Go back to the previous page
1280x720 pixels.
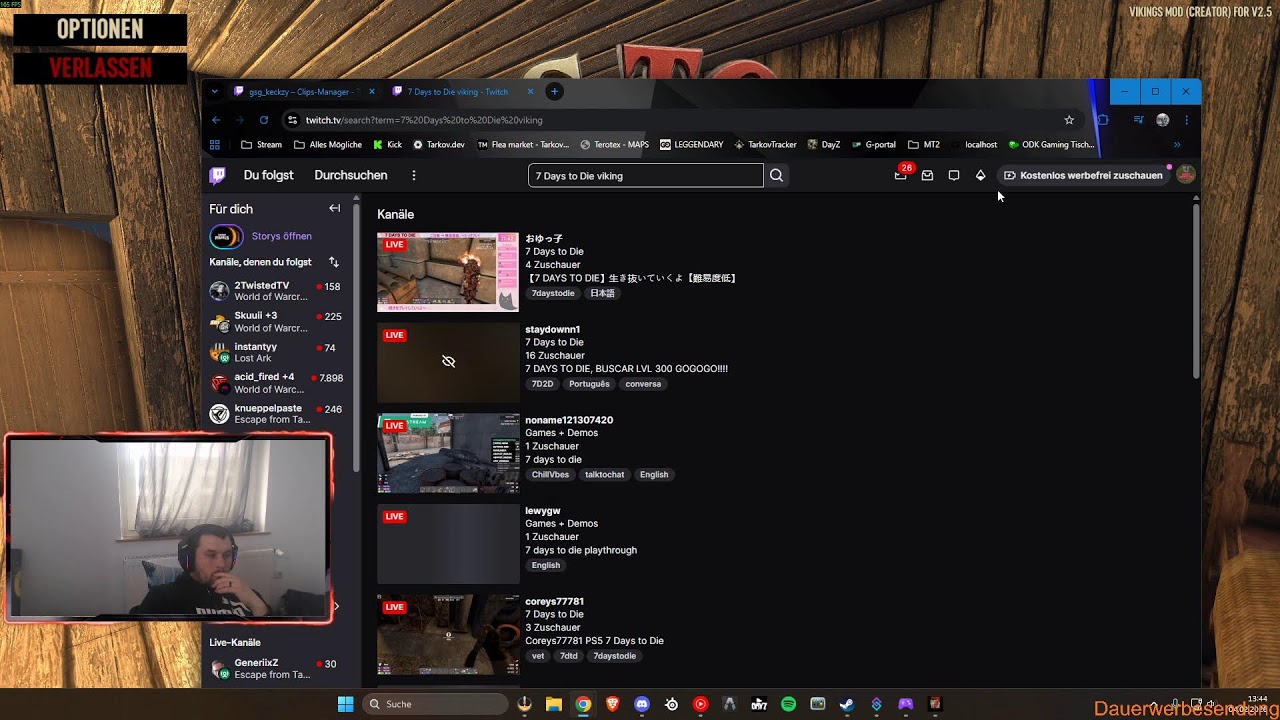[x=216, y=120]
